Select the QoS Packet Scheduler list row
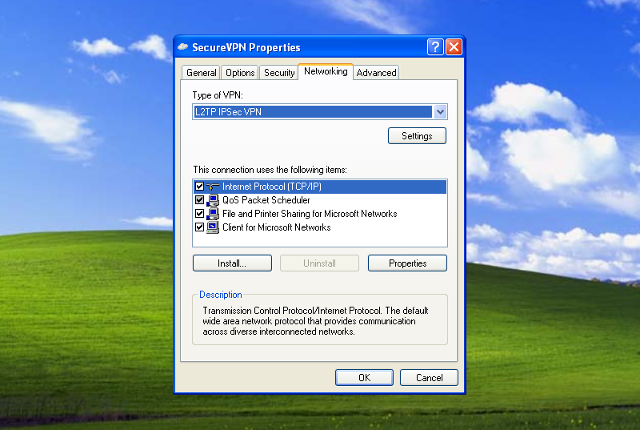640x430 pixels. pyautogui.click(x=320, y=200)
